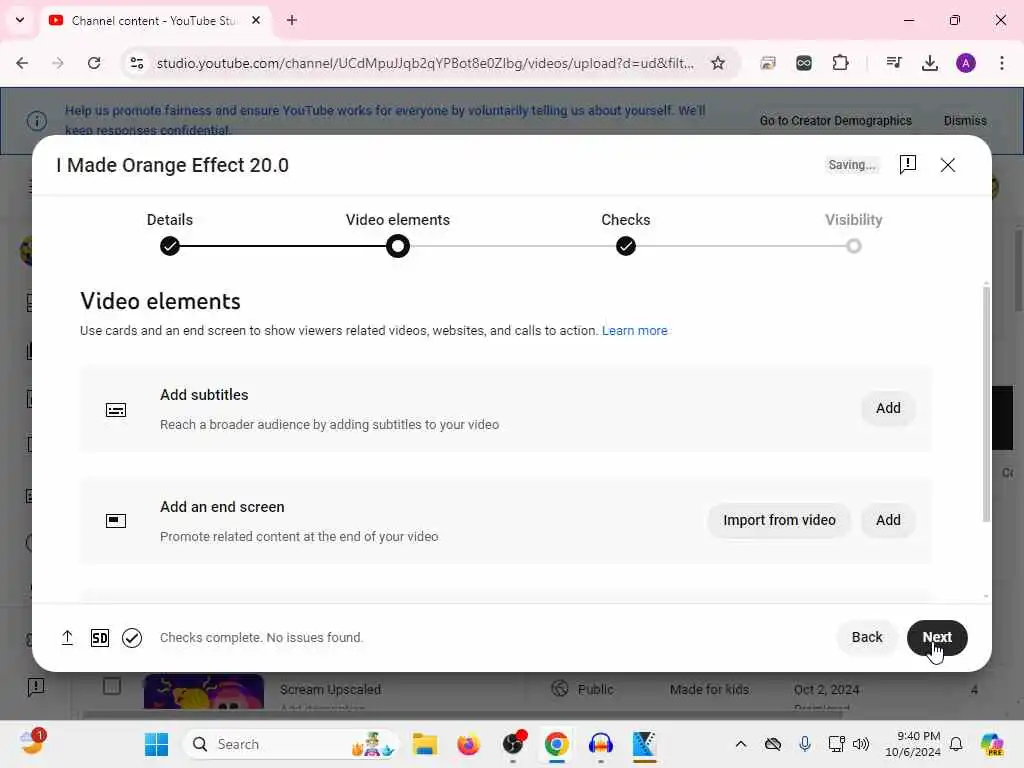Click Add for the end screen
Viewport: 1024px width, 768px height.
pos(888,520)
